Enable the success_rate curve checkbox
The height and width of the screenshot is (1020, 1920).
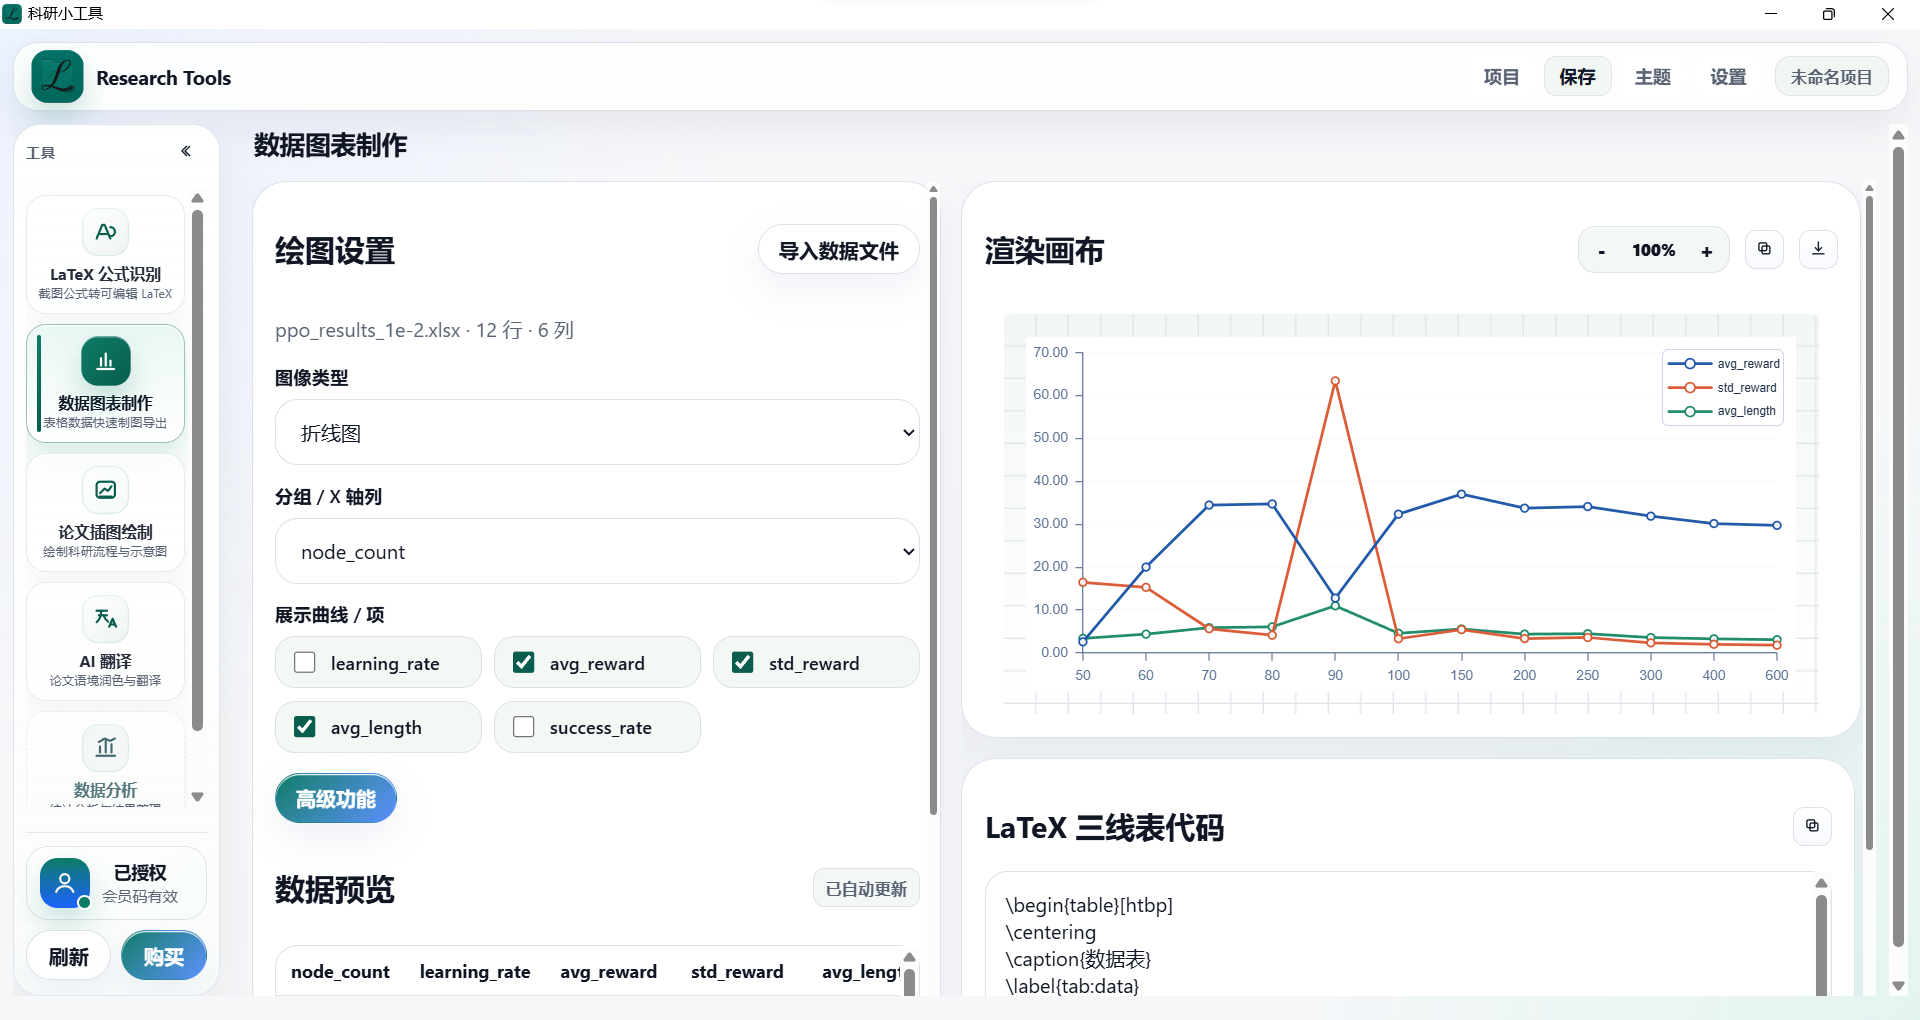[x=523, y=727]
